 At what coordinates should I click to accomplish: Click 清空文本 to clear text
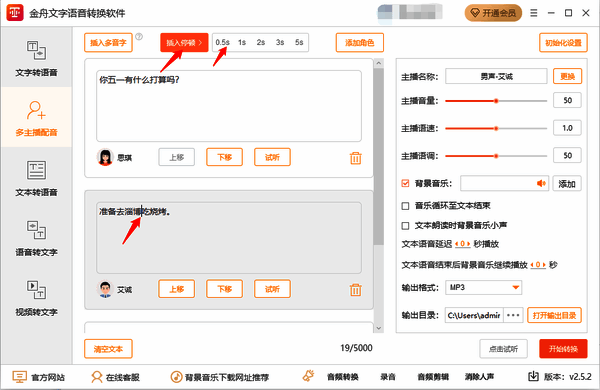[x=108, y=349]
